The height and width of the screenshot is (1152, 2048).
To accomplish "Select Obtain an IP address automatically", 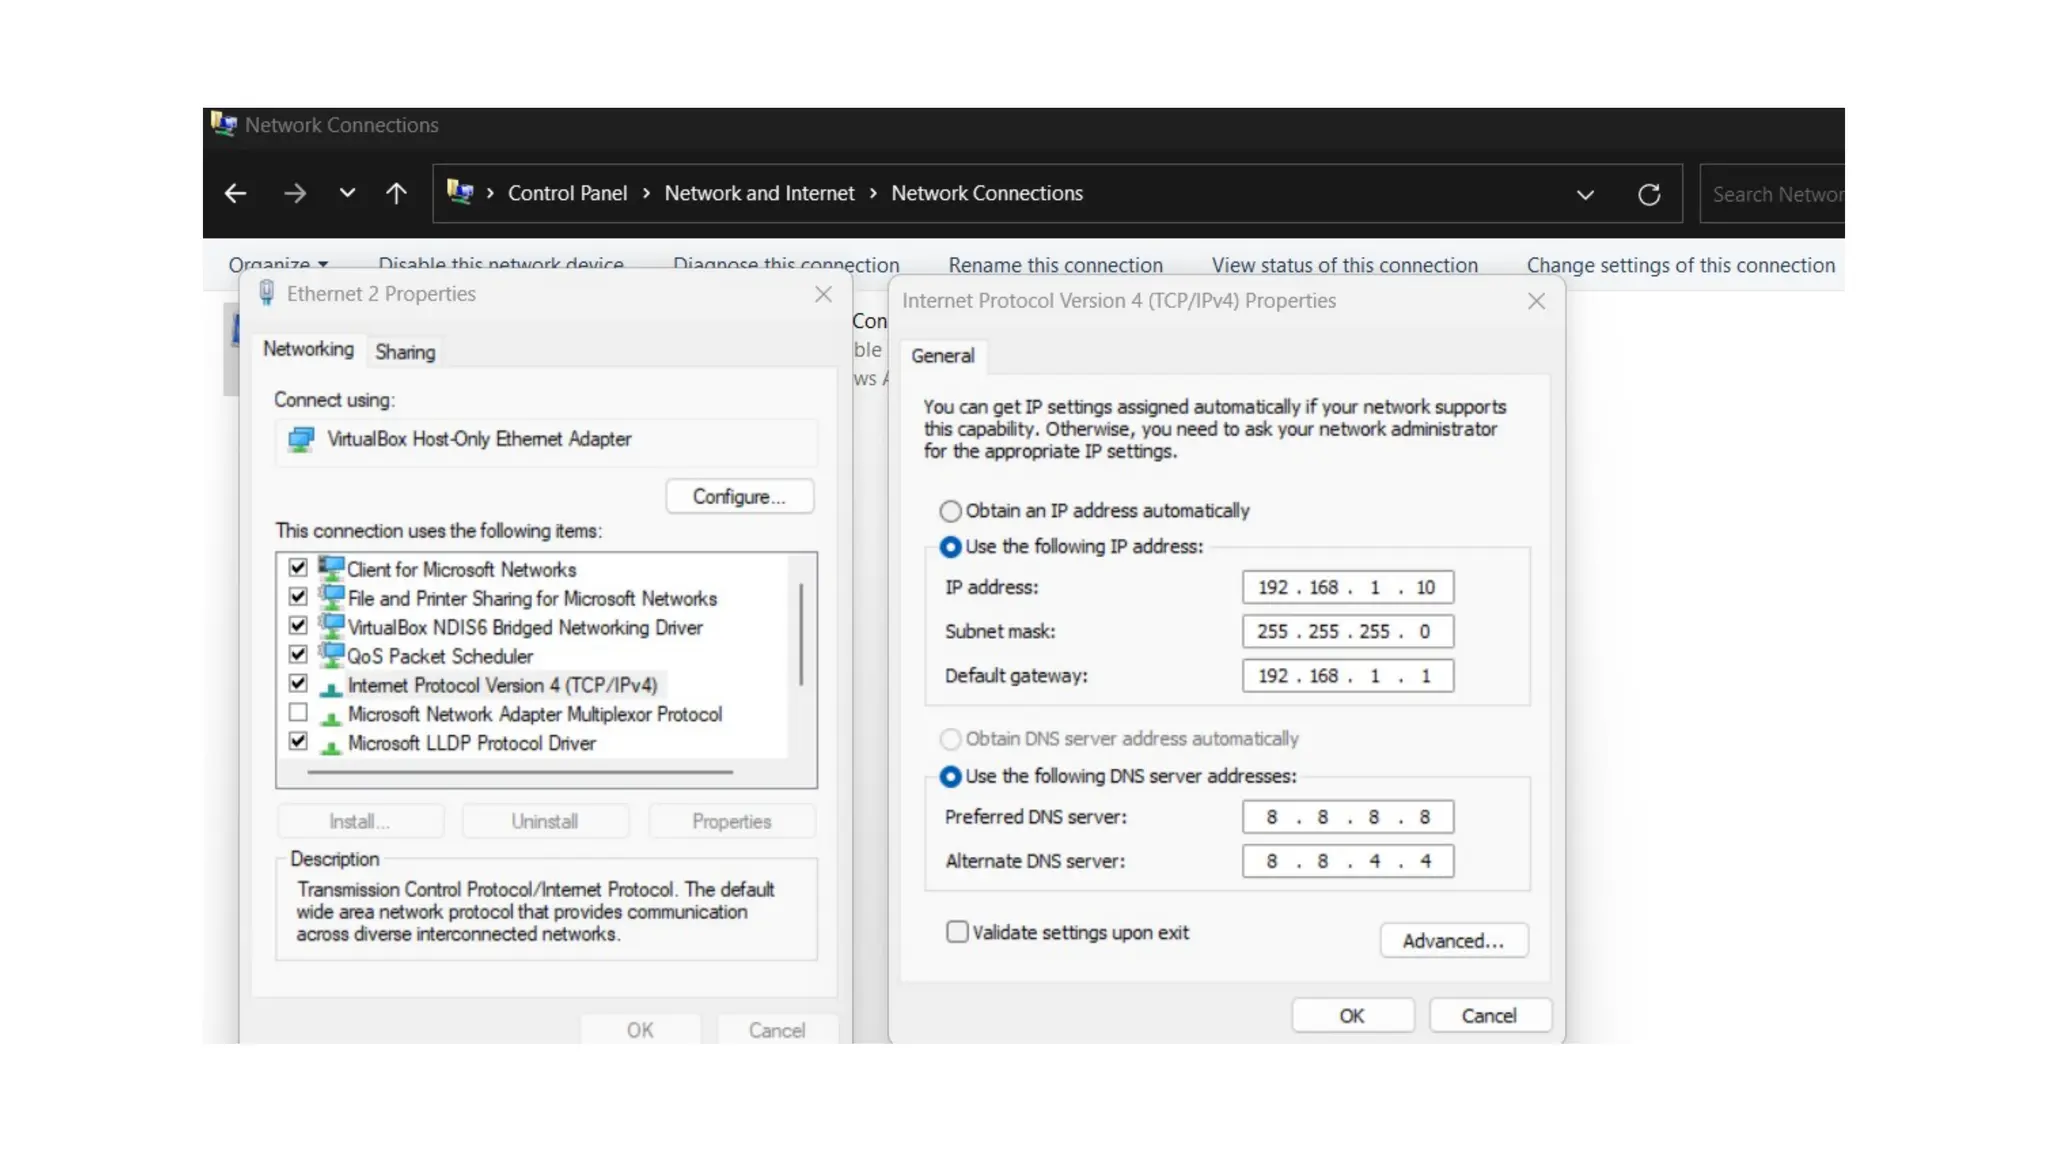I will (x=950, y=511).
